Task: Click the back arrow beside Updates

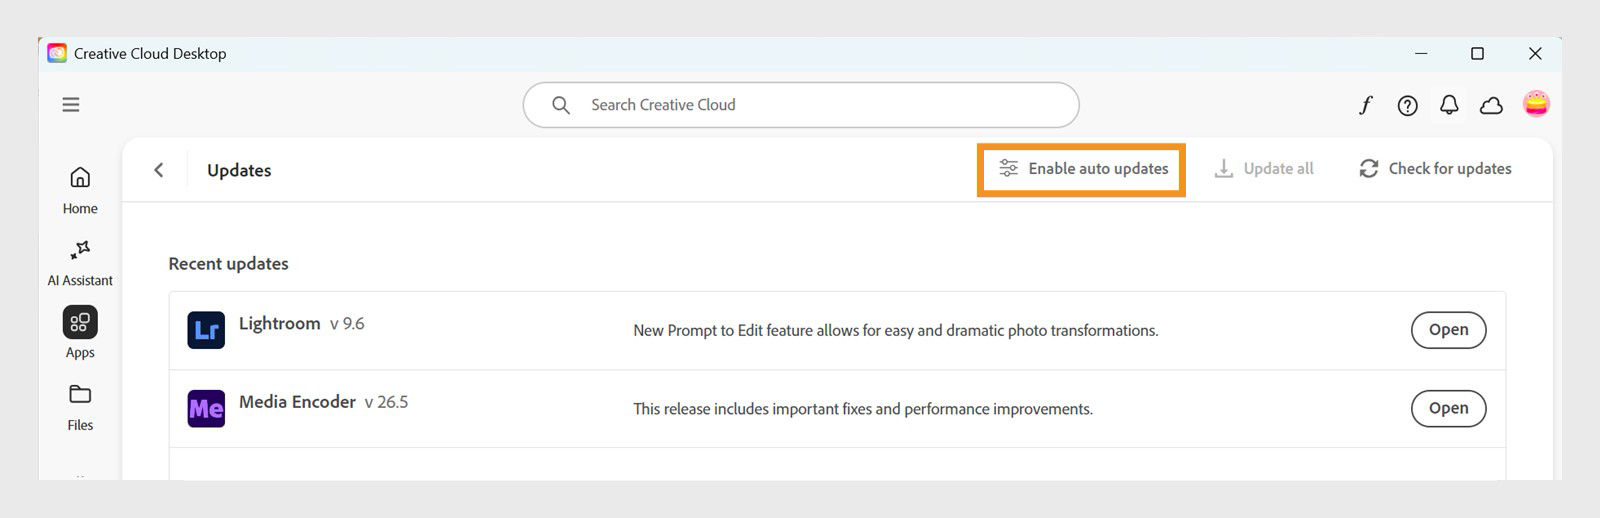Action: 158,170
